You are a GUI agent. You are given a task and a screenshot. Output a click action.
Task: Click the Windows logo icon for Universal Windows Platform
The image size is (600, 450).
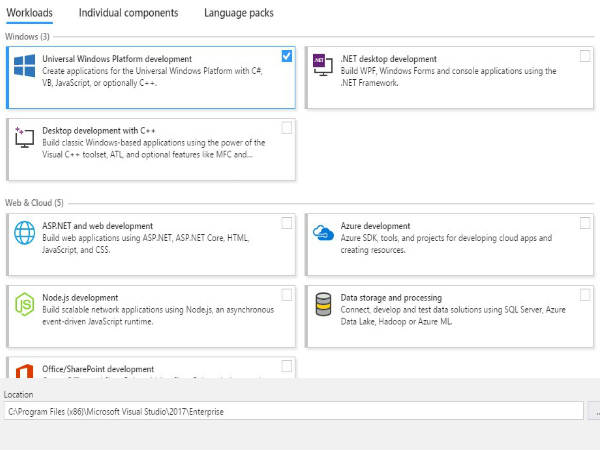(25, 68)
